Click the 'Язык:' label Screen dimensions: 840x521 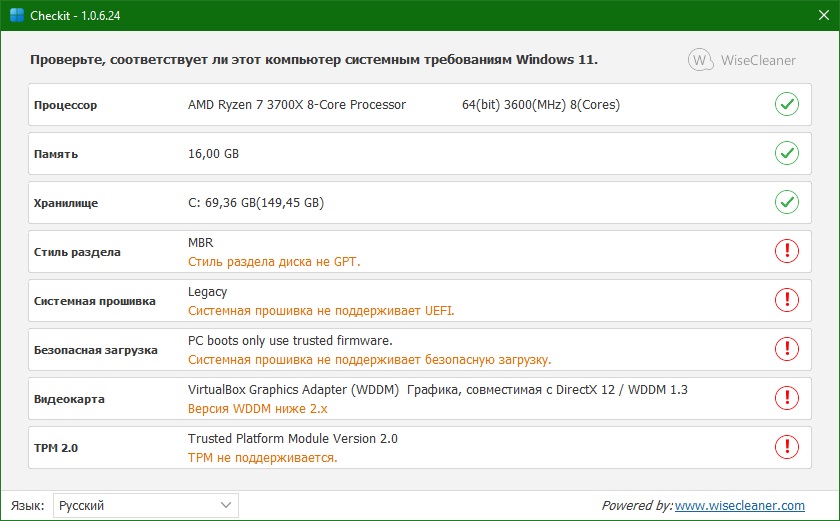click(x=27, y=505)
